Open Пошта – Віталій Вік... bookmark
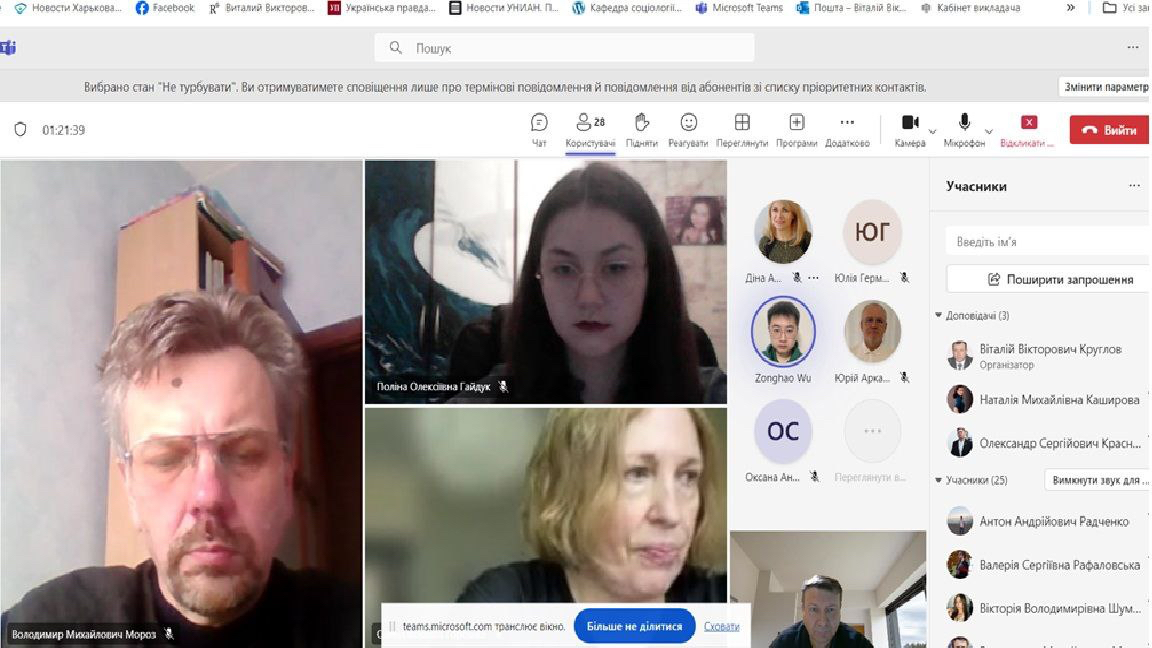1152x648 pixels. pyautogui.click(x=851, y=7)
